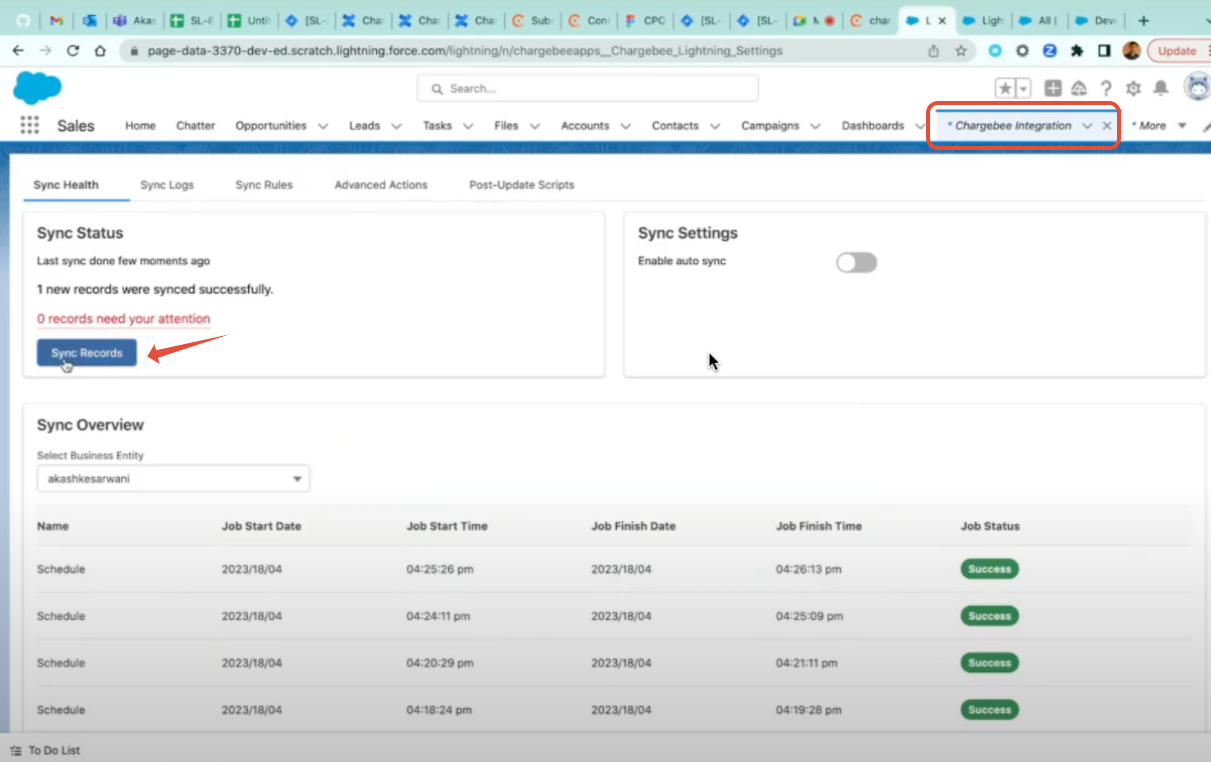Open the user profile avatar

click(x=1197, y=88)
